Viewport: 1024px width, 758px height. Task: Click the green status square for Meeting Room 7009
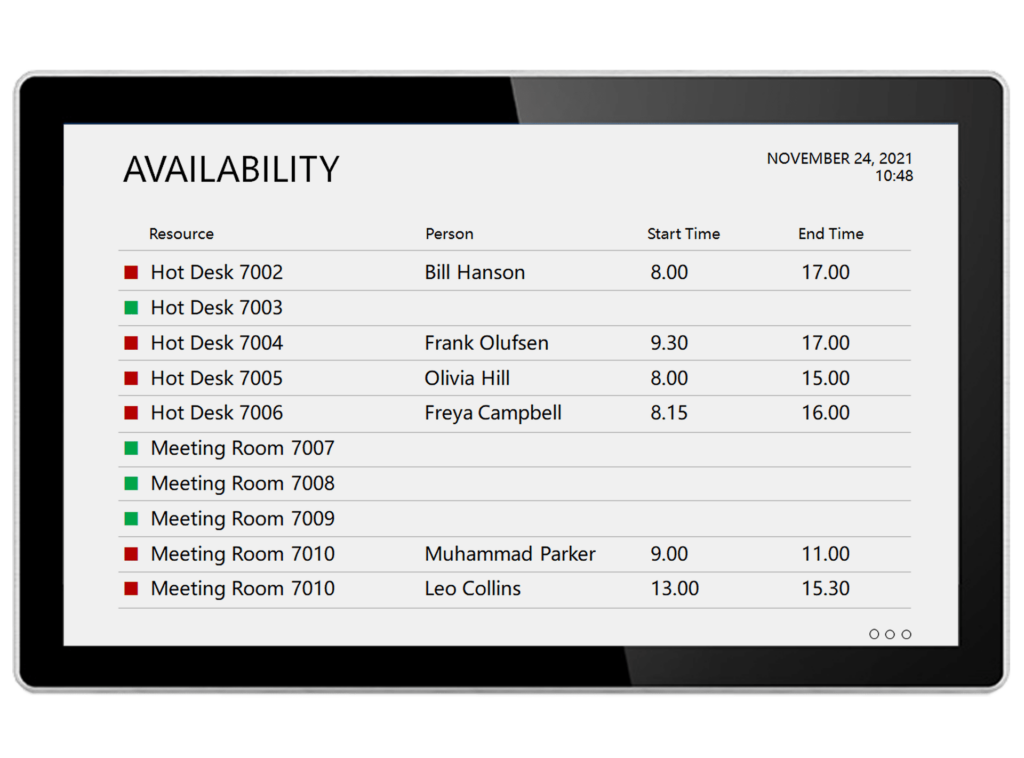[x=131, y=519]
